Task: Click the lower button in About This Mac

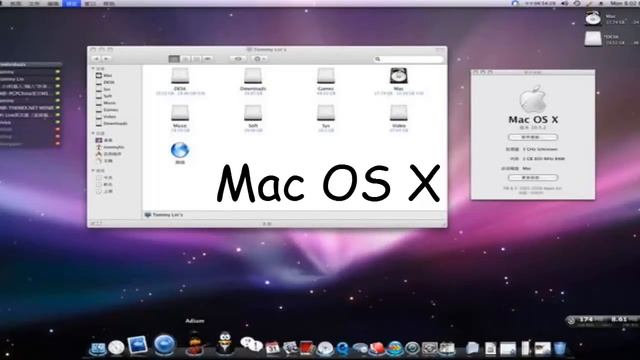Action: coord(533,178)
